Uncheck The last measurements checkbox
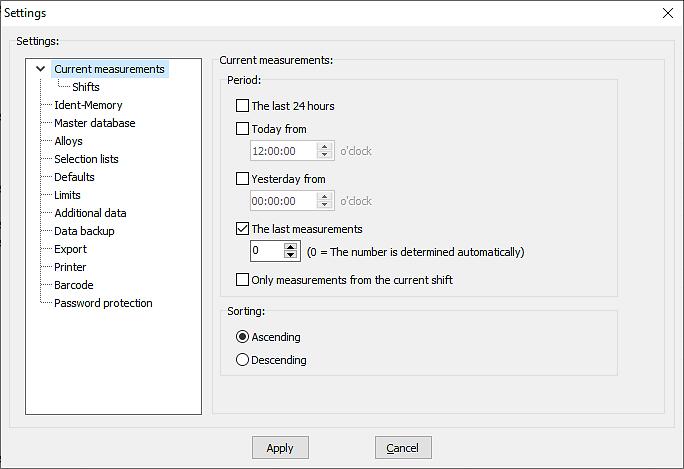The width and height of the screenshot is (684, 469). pyautogui.click(x=242, y=229)
